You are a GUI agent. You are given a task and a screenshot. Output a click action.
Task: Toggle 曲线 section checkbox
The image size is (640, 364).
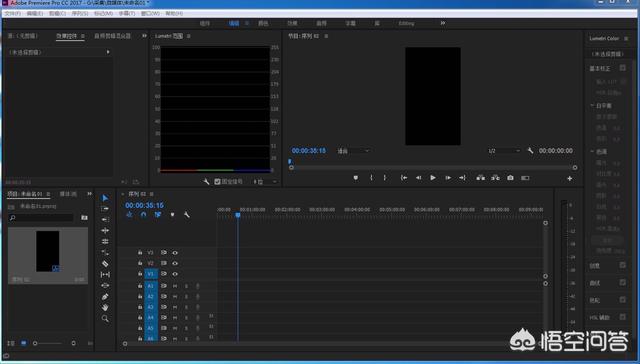[622, 282]
